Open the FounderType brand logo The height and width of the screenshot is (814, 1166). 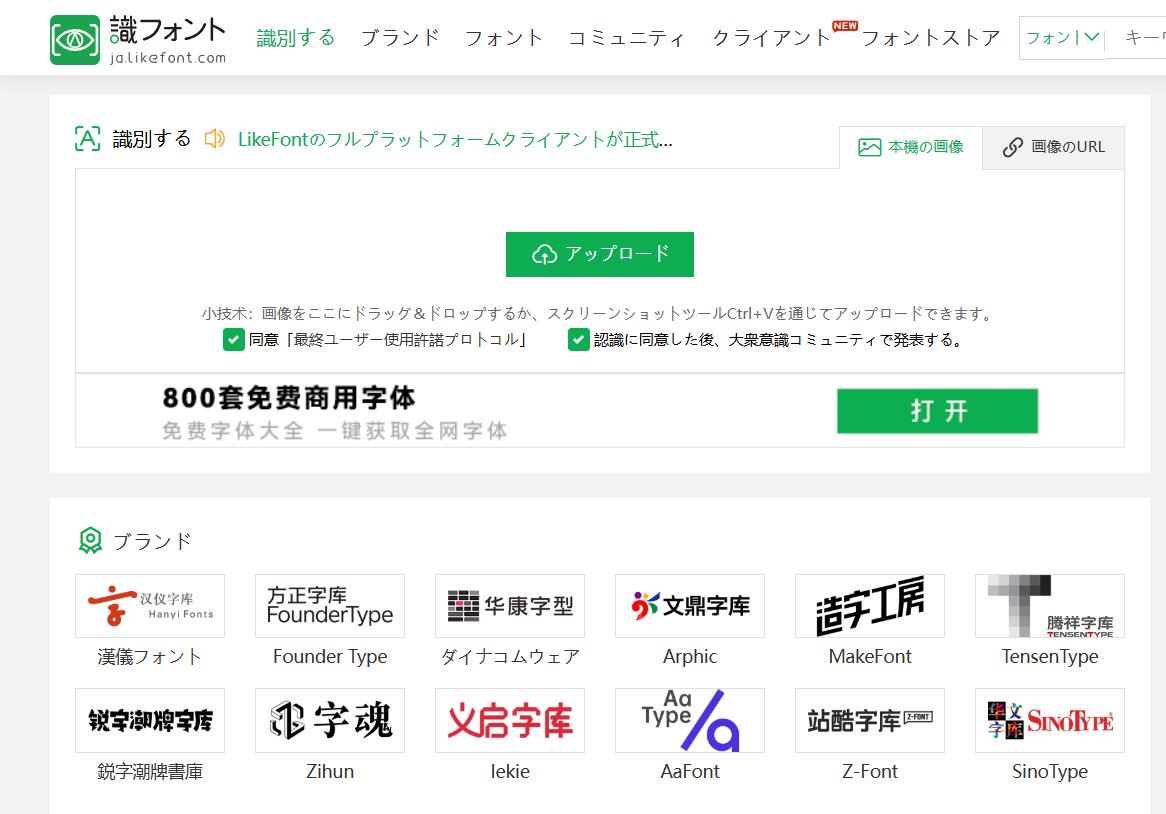point(330,606)
